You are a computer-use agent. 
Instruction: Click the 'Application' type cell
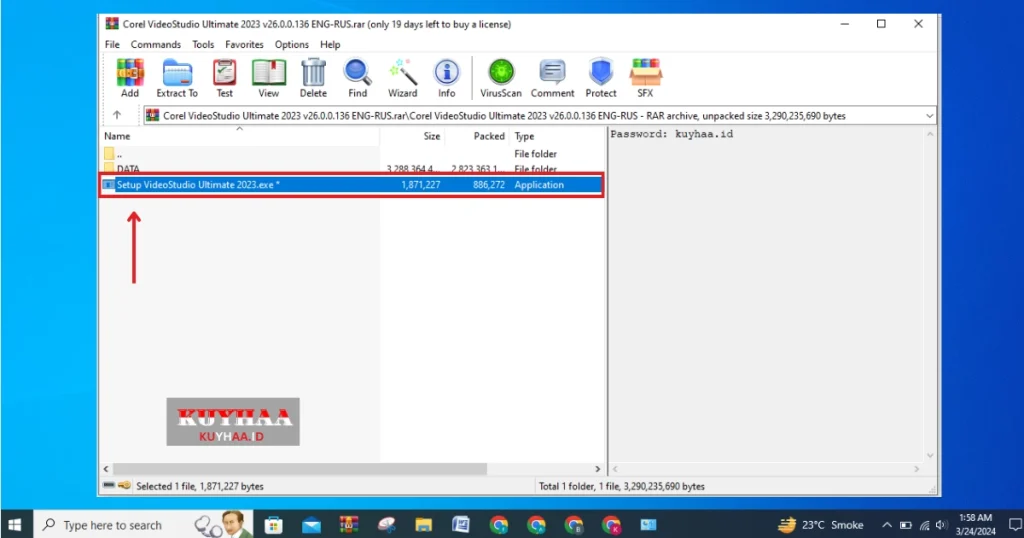(539, 185)
